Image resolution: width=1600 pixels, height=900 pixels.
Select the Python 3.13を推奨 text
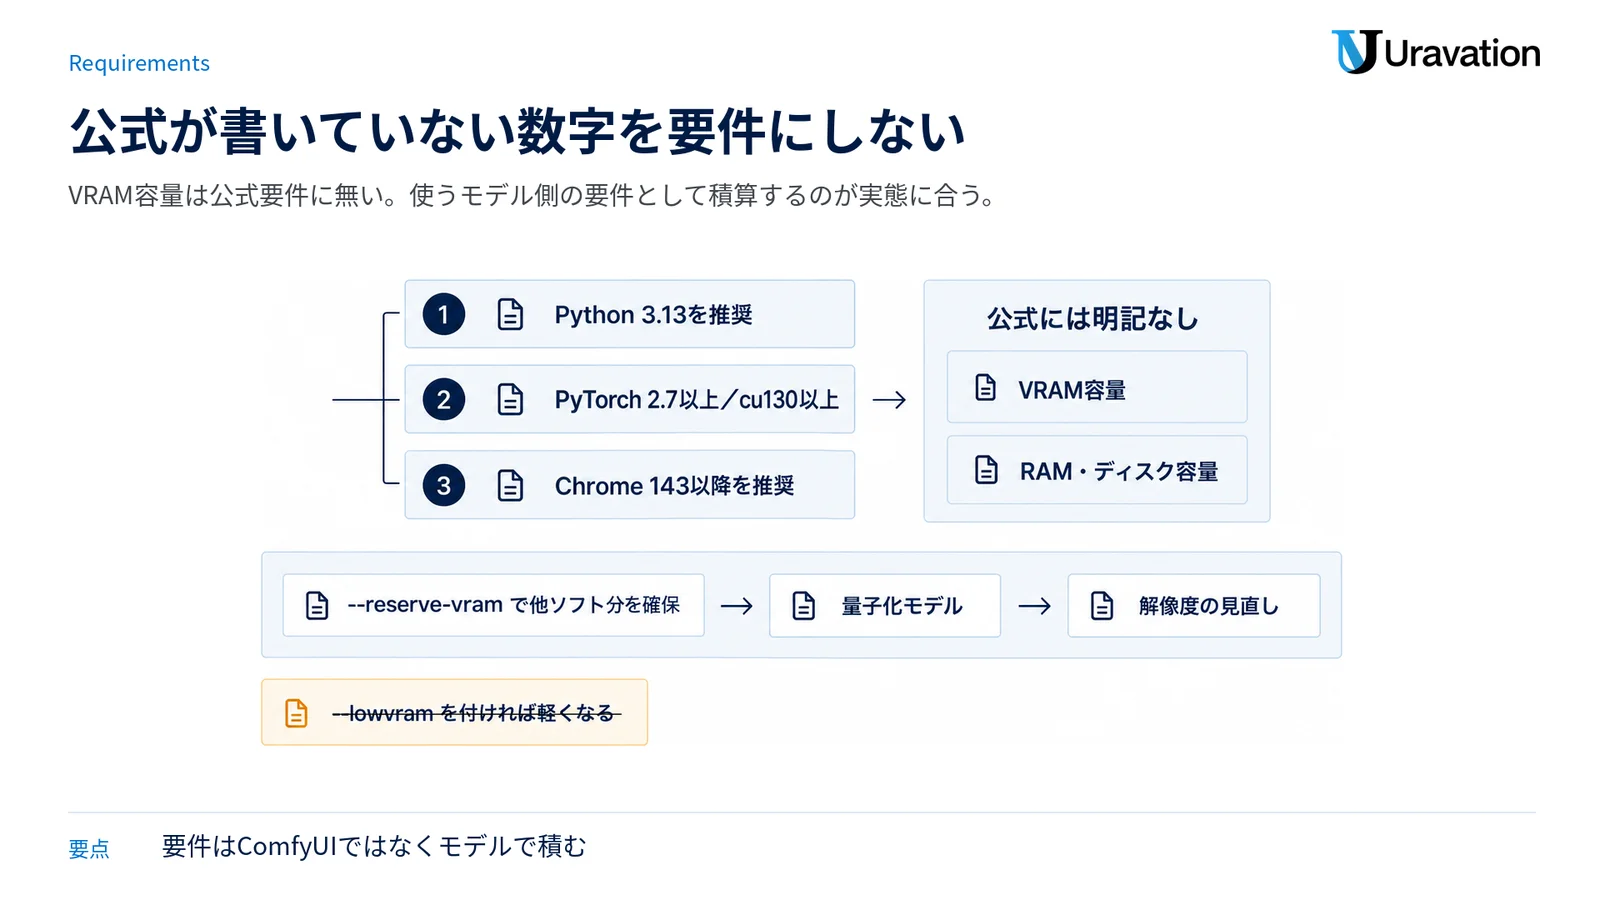[x=653, y=315]
